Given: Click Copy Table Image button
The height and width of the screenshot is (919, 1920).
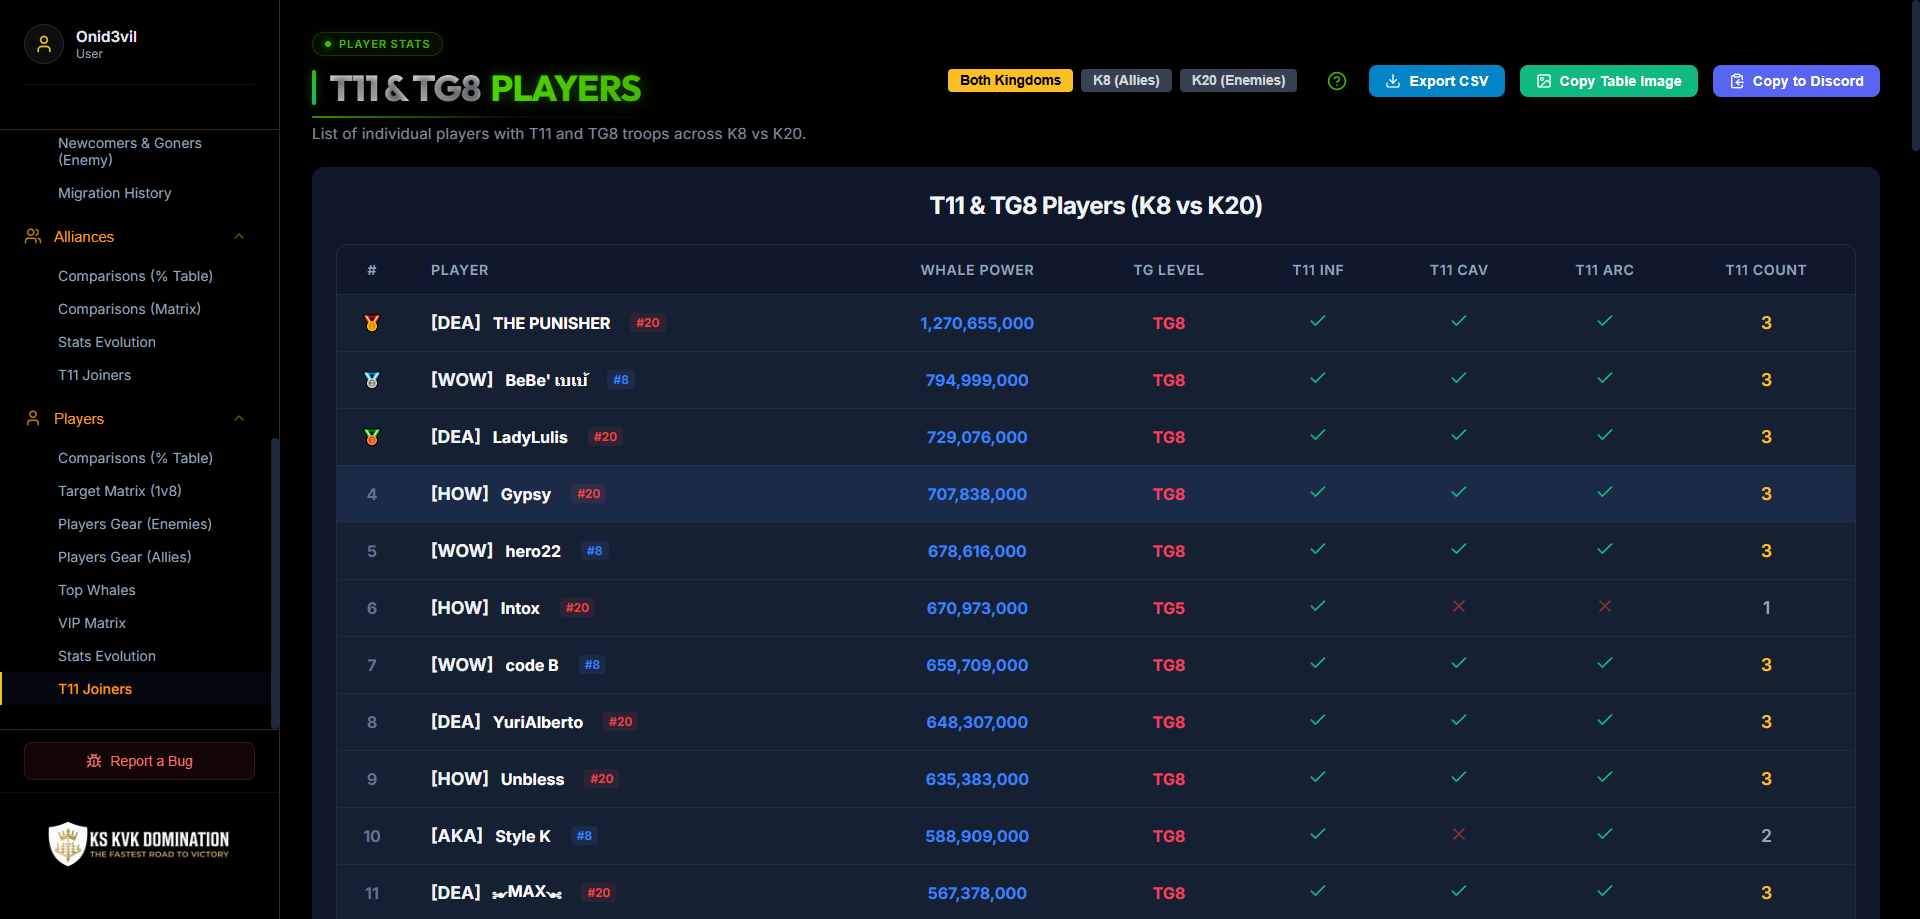Looking at the screenshot, I should pyautogui.click(x=1609, y=81).
